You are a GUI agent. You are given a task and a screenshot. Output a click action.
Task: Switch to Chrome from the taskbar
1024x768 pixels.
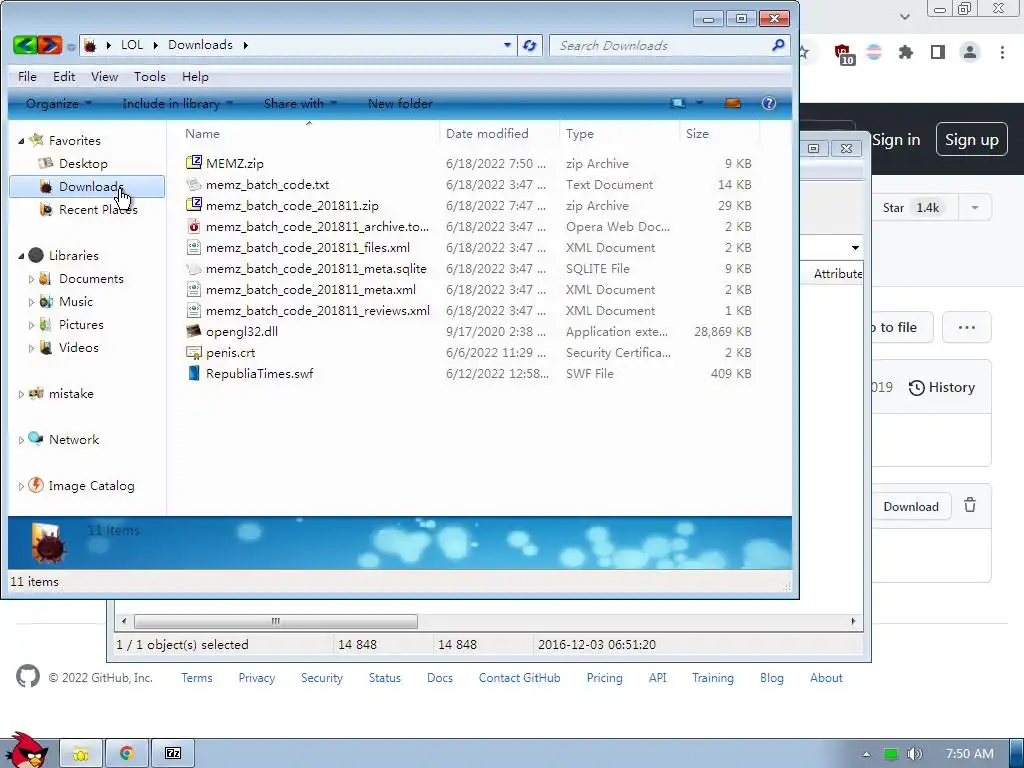(127, 754)
